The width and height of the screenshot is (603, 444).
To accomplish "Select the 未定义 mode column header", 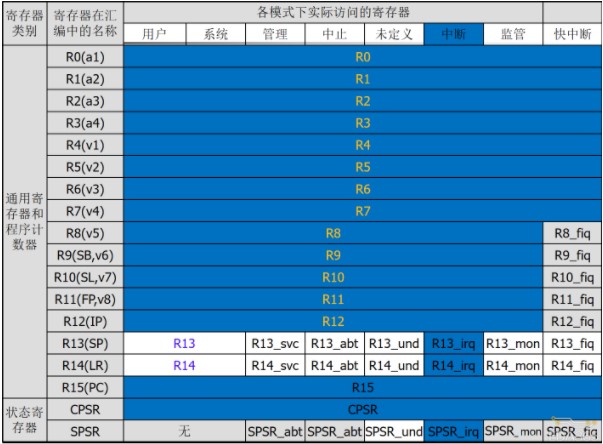I will click(x=394, y=34).
